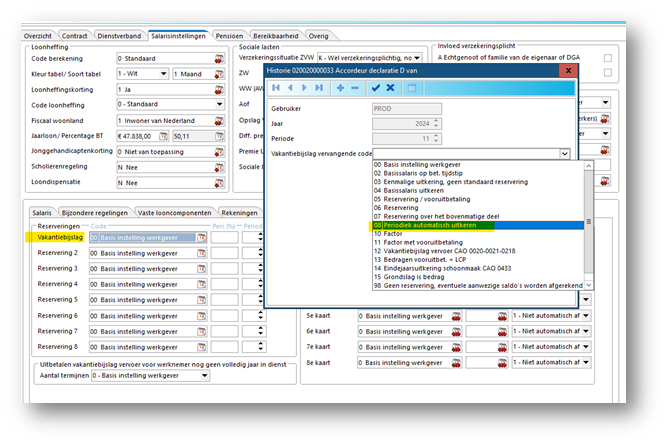Switch to Contract tab
This screenshot has height=445, width=668.
(x=75, y=36)
